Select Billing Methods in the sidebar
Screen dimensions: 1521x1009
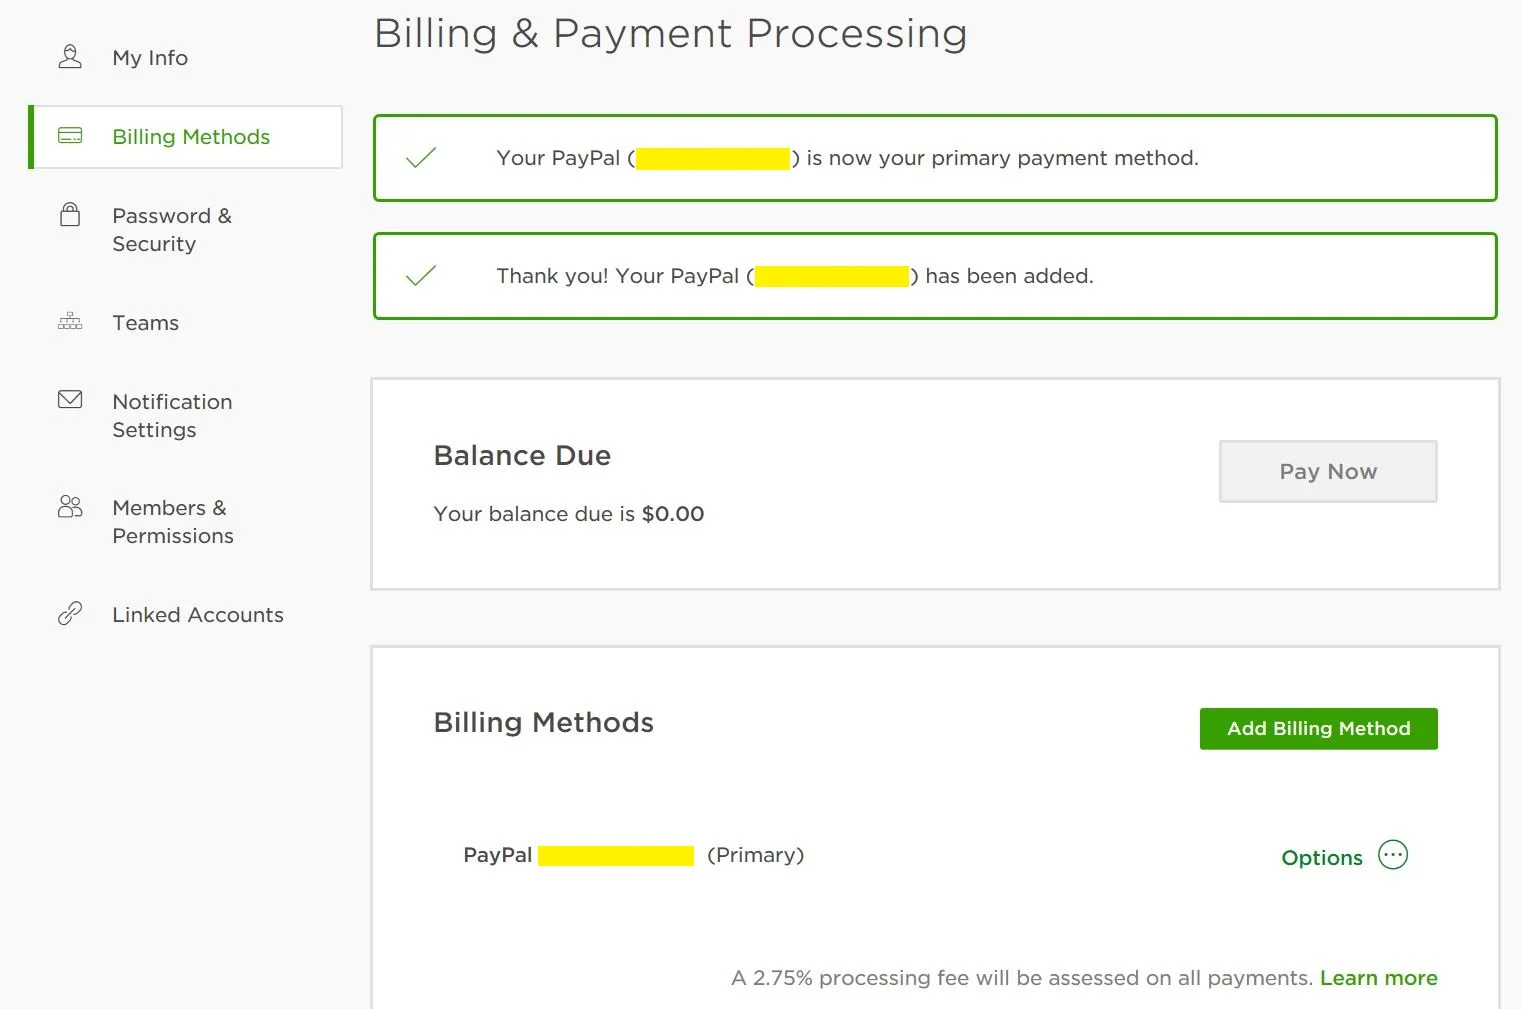click(186, 137)
